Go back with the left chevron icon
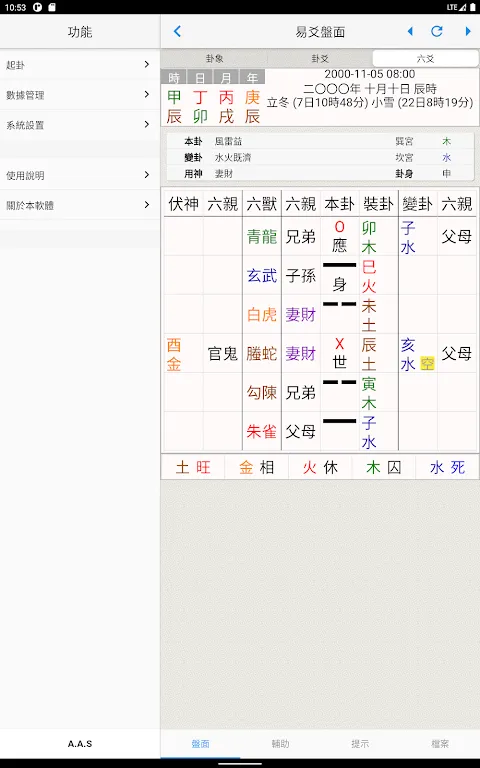 point(177,31)
